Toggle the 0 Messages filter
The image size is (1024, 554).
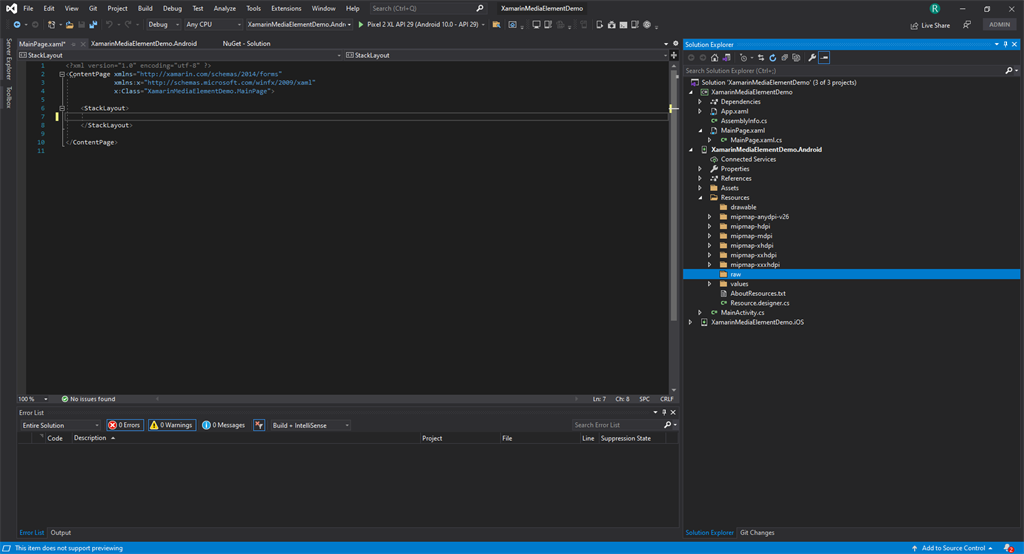[x=224, y=425]
